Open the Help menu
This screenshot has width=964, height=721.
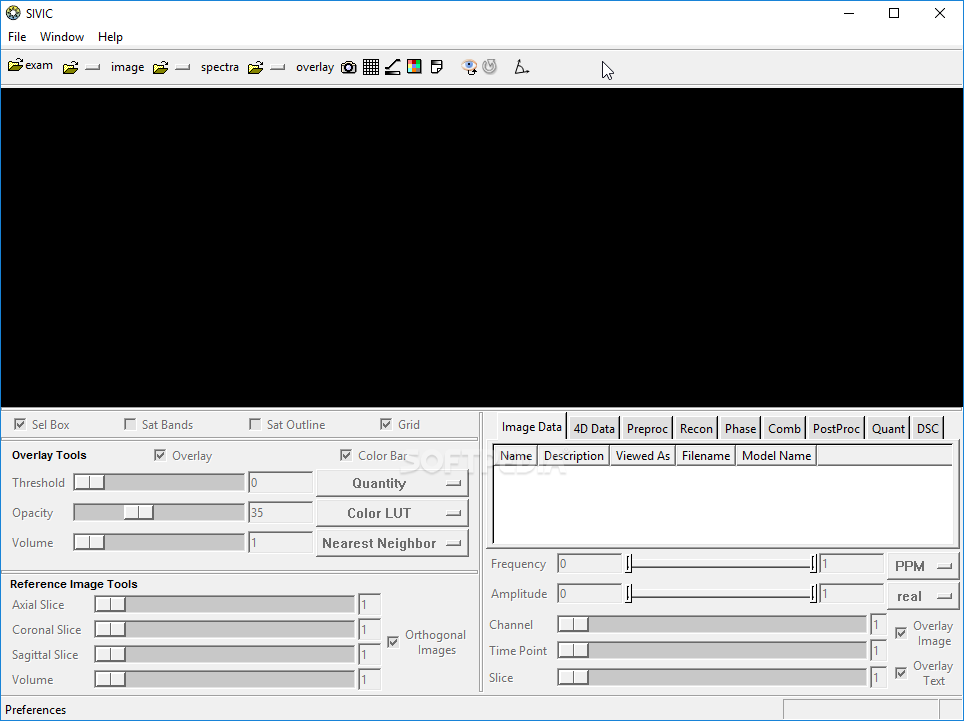click(110, 37)
